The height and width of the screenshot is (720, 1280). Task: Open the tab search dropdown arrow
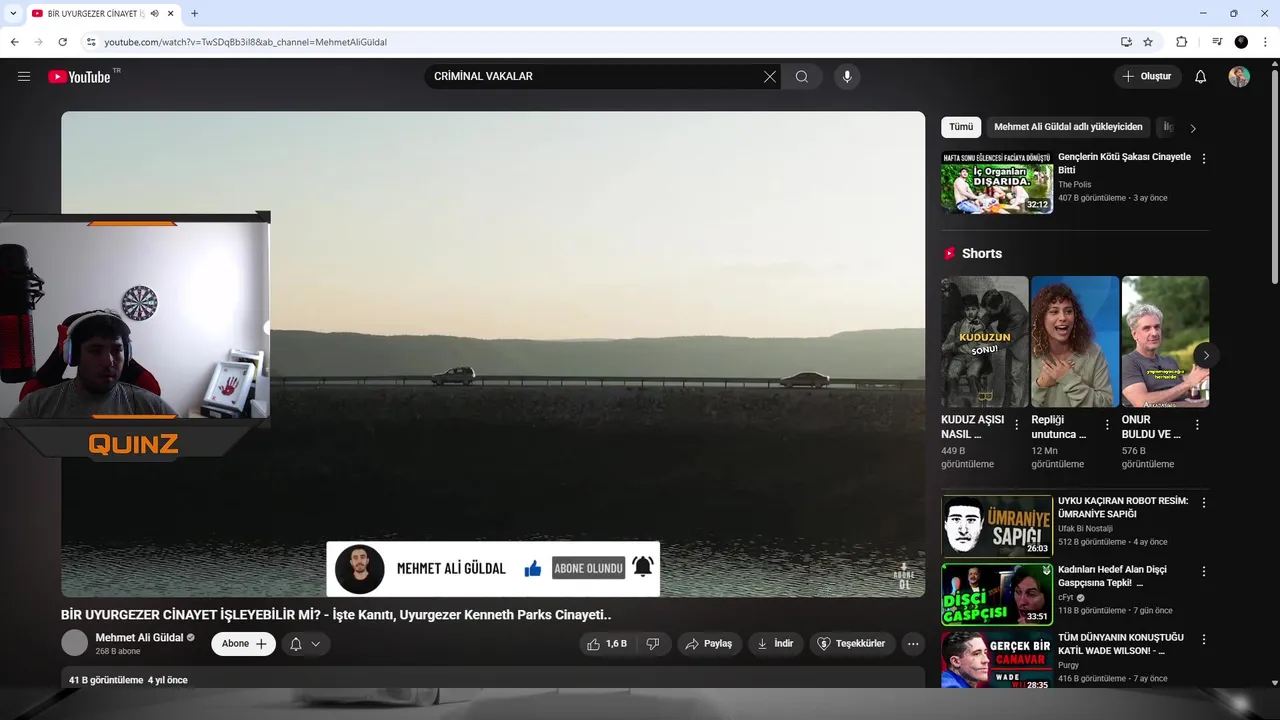[x=13, y=13]
